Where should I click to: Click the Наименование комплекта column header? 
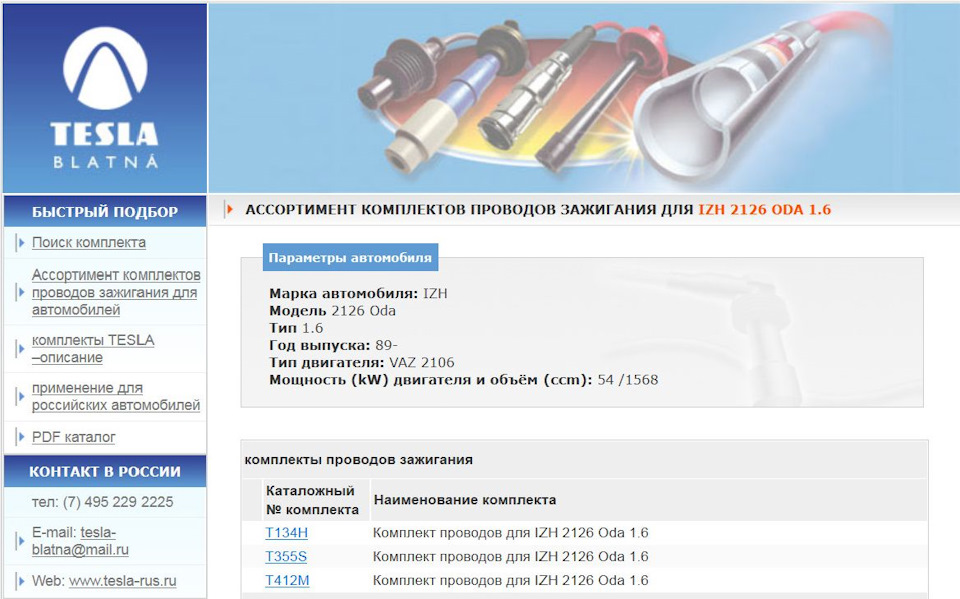pyautogui.click(x=465, y=500)
